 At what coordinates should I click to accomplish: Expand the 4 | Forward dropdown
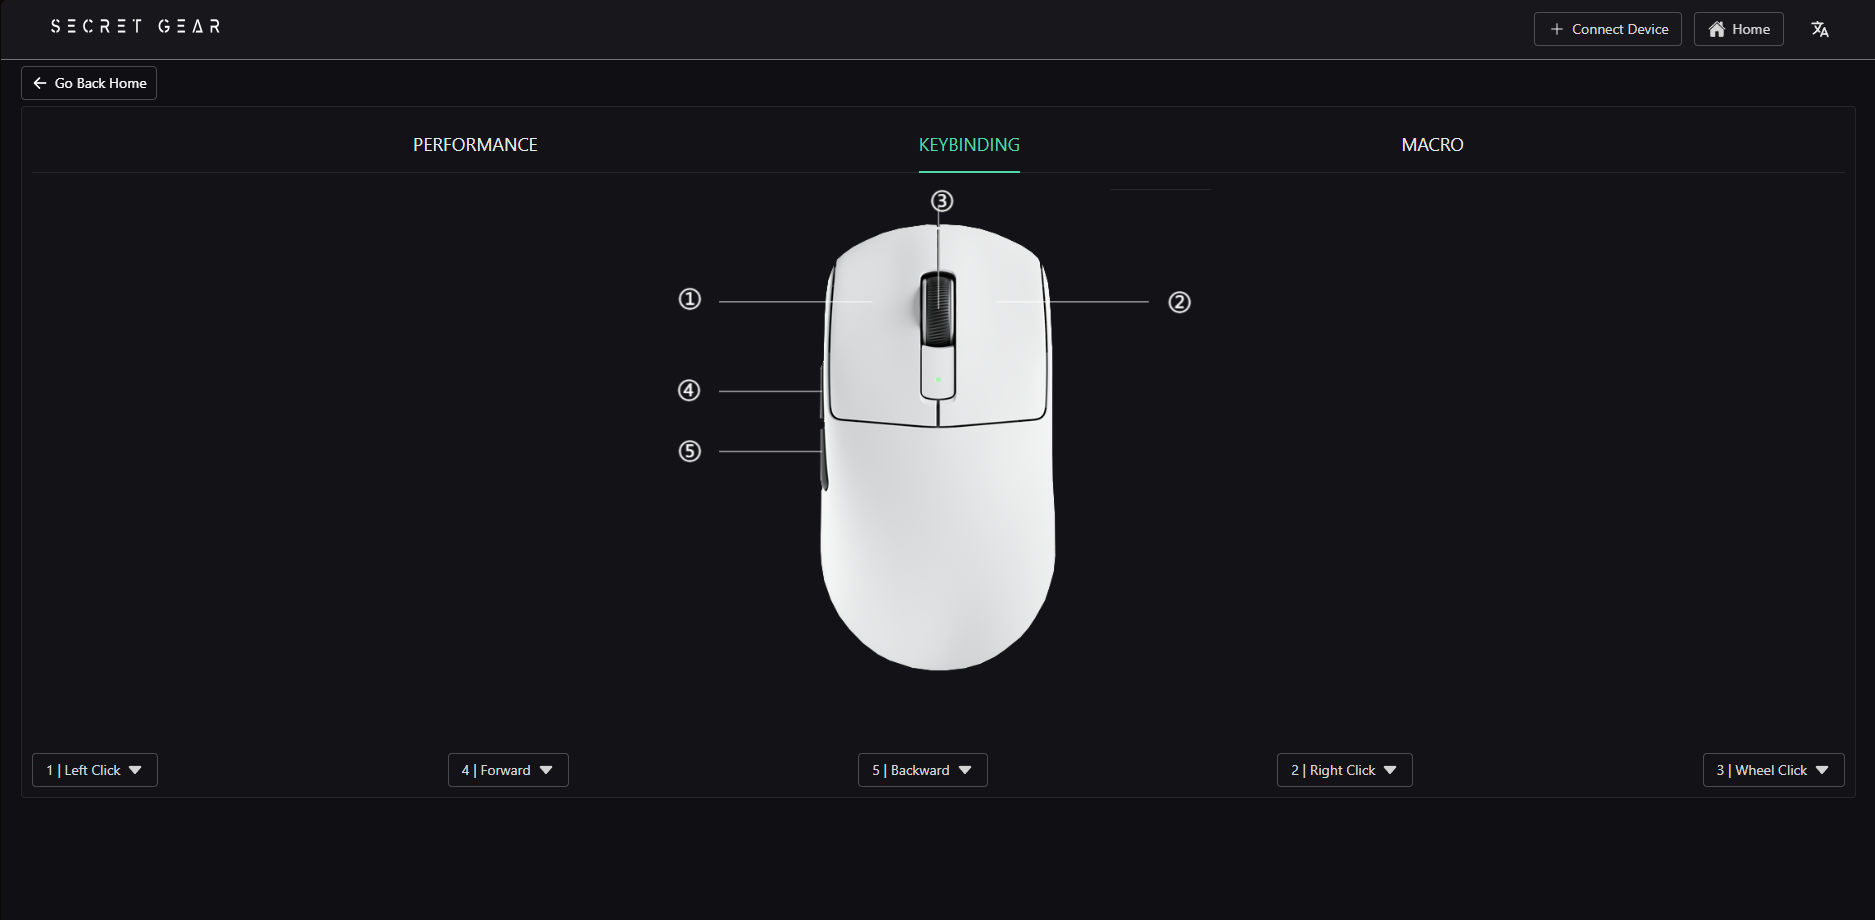(508, 770)
